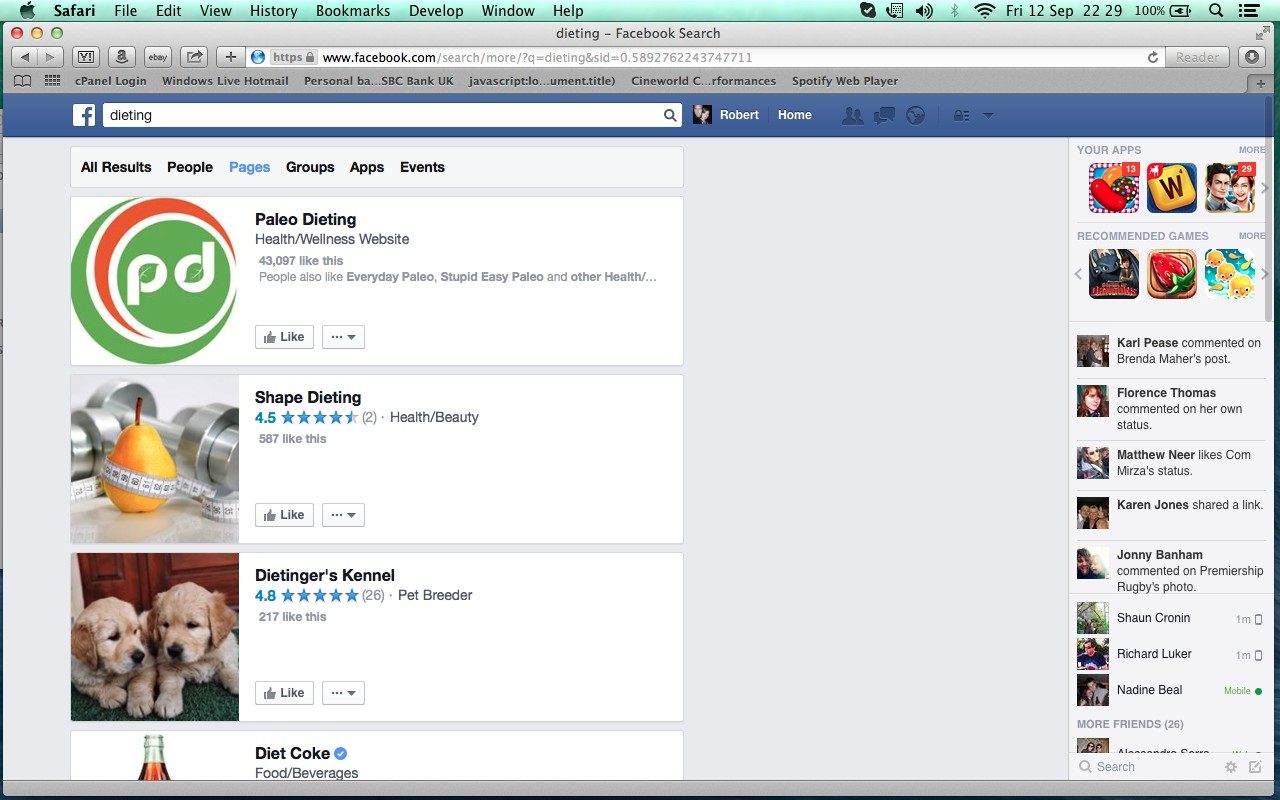1280x800 pixels.
Task: Reload the page with Safari's refresh icon
Action: point(1152,58)
